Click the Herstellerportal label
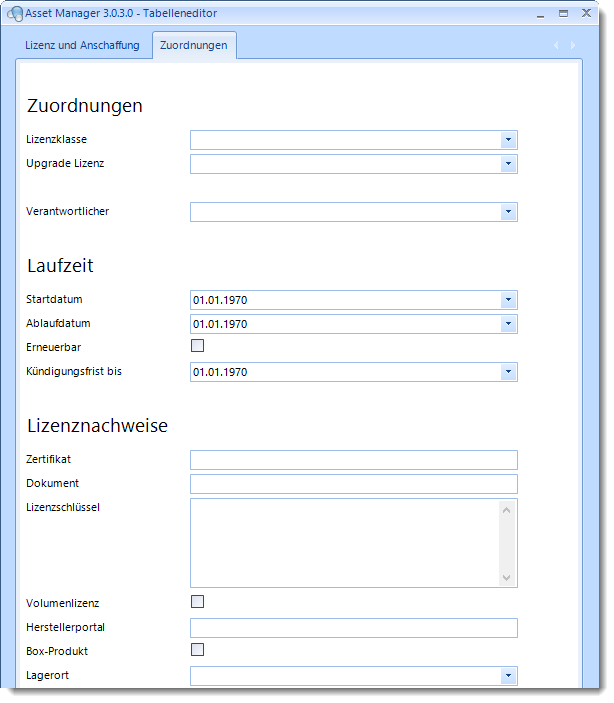This screenshot has width=614, height=703. tap(65, 628)
